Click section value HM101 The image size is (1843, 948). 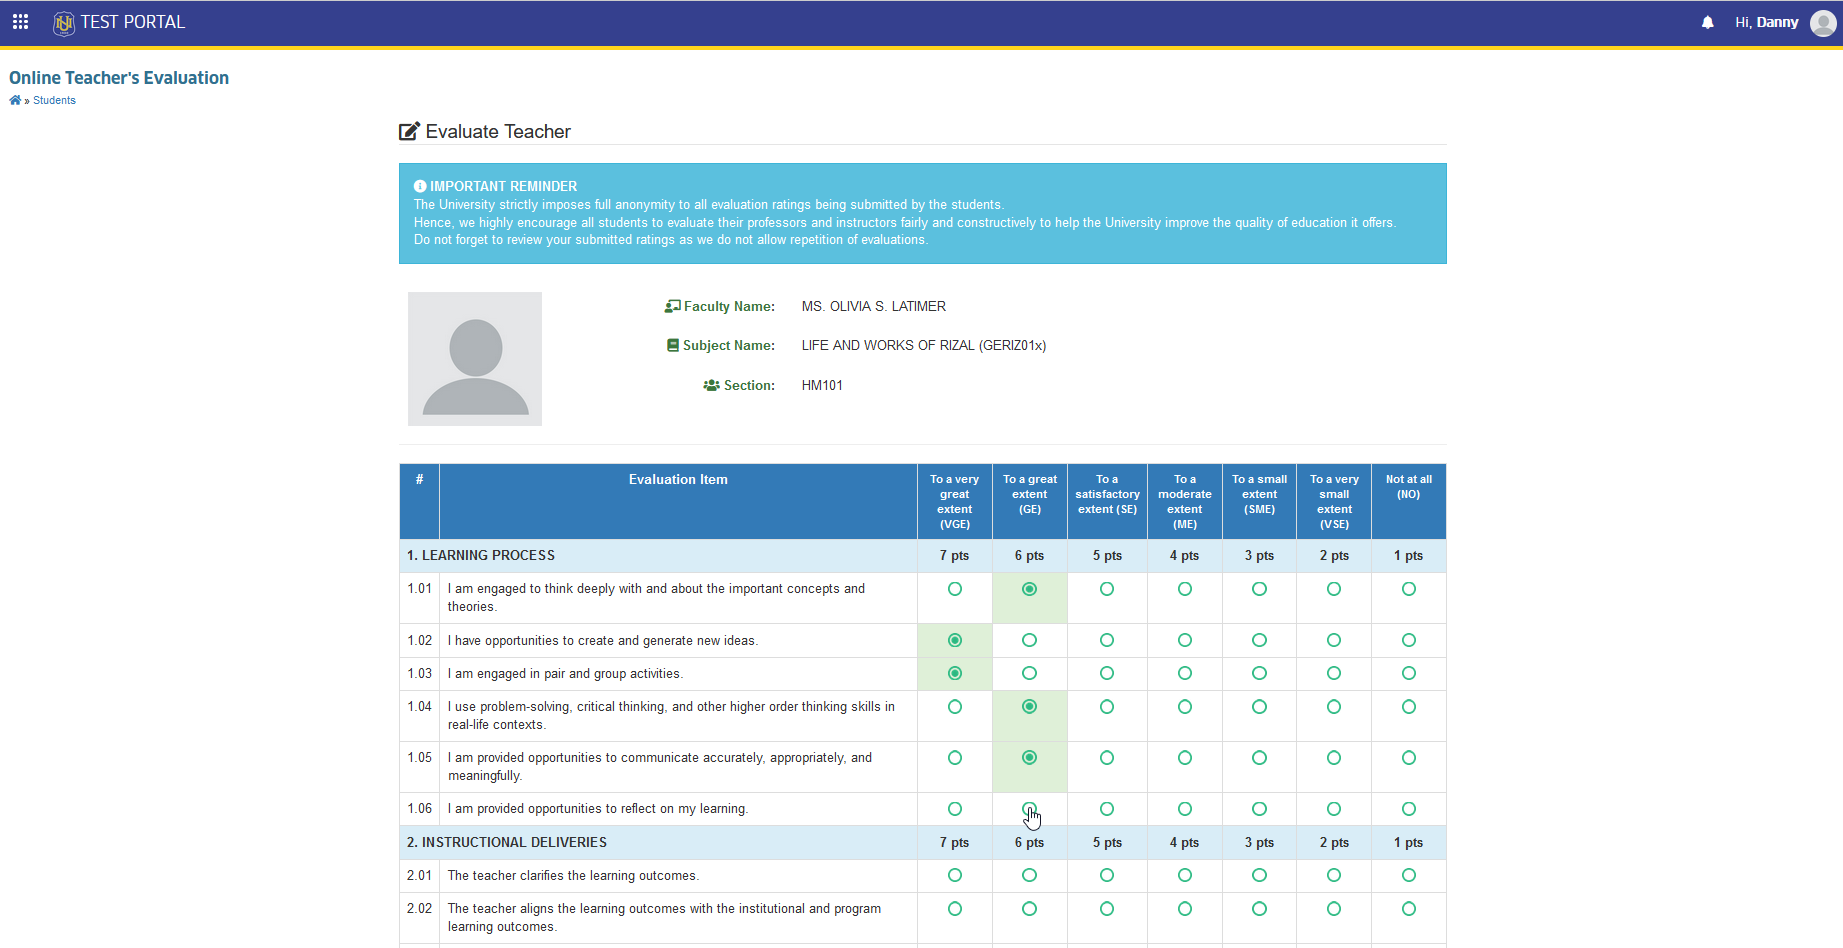click(x=822, y=385)
